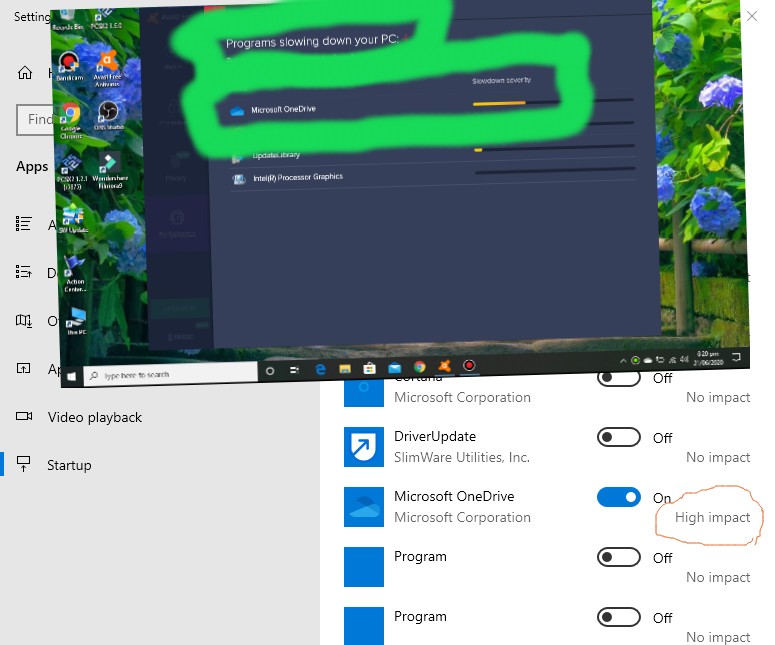This screenshot has width=775, height=645.
Task: Click Intel Processor Graphics severity bar
Action: point(555,171)
